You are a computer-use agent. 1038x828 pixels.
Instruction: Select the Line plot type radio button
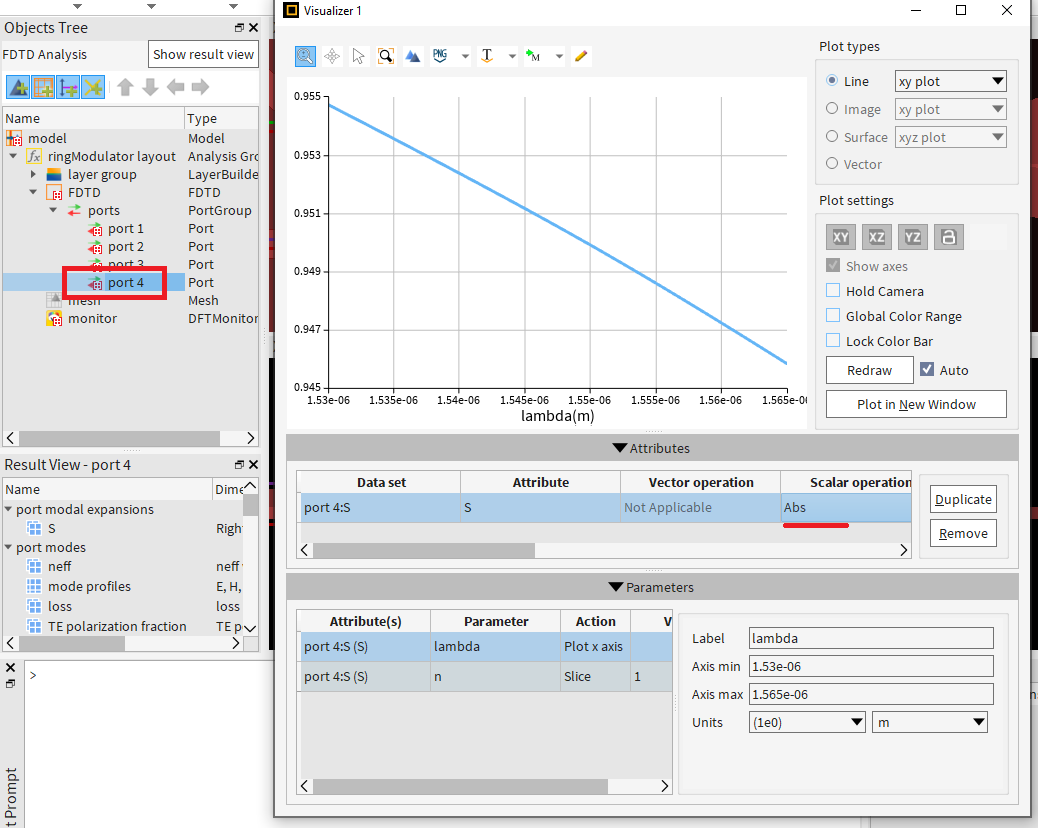(832, 80)
